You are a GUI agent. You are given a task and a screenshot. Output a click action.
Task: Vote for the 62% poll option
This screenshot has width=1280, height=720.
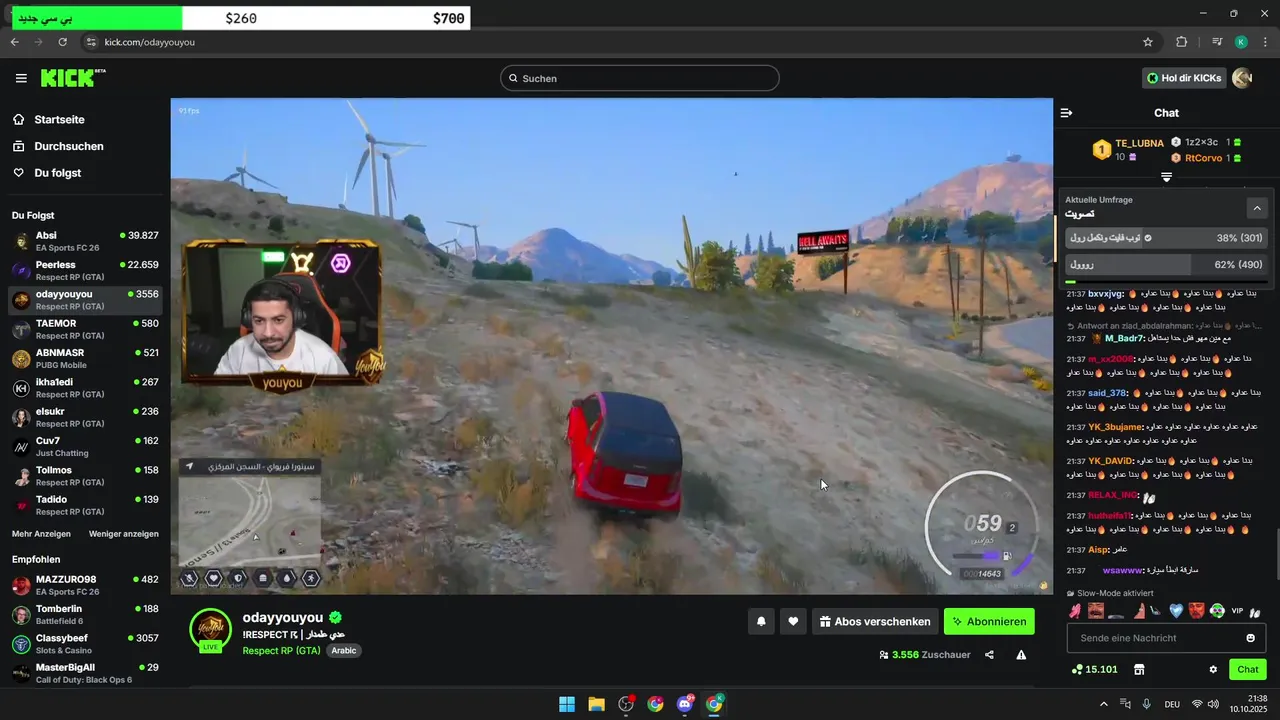pos(1166,265)
